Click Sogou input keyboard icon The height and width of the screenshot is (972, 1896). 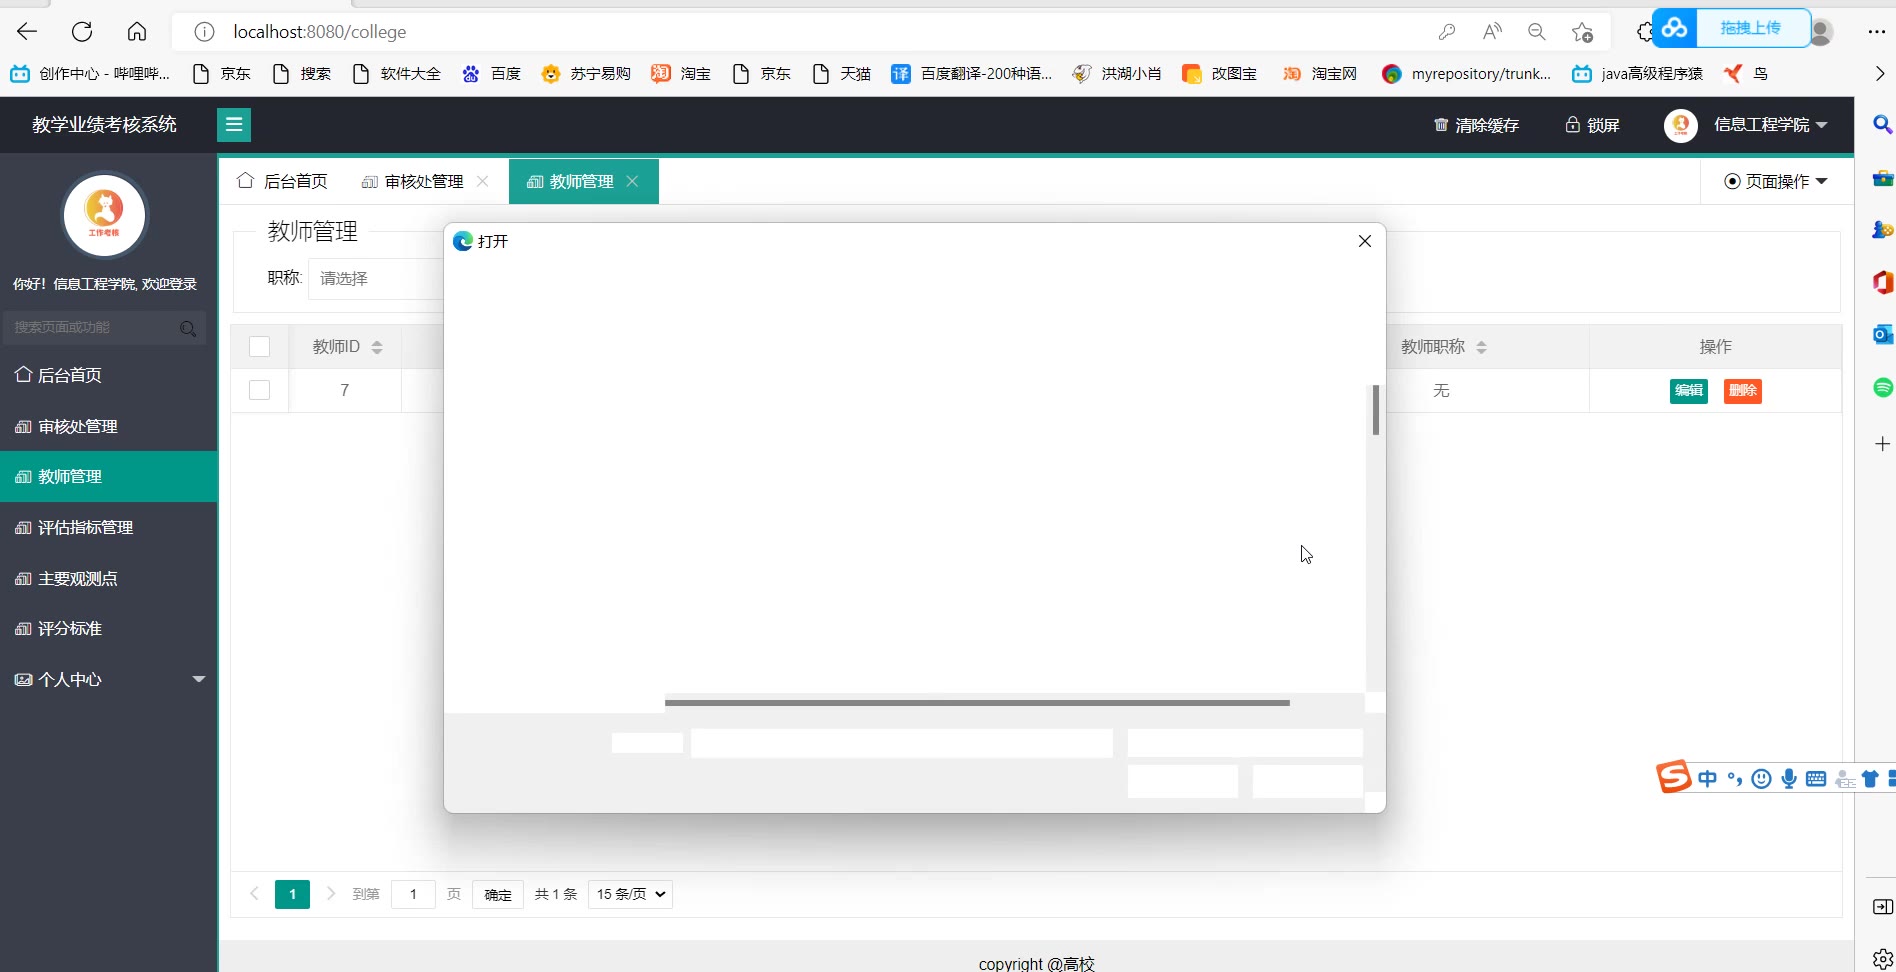pyautogui.click(x=1816, y=779)
